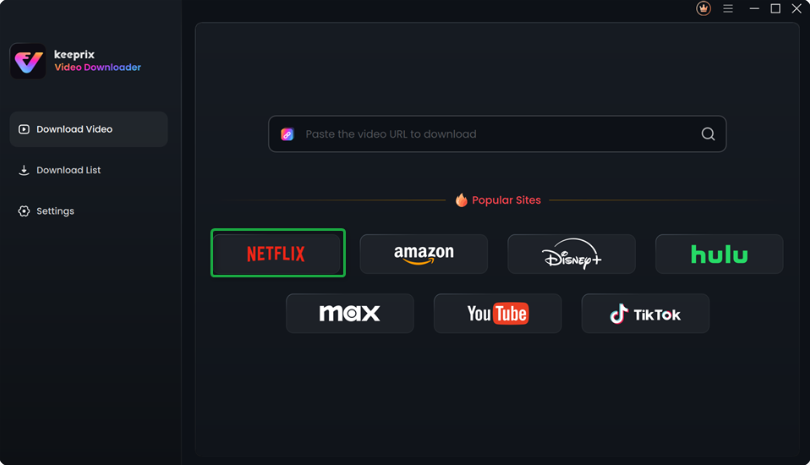Open the Max site tile
The width and height of the screenshot is (810, 465).
tap(350, 313)
